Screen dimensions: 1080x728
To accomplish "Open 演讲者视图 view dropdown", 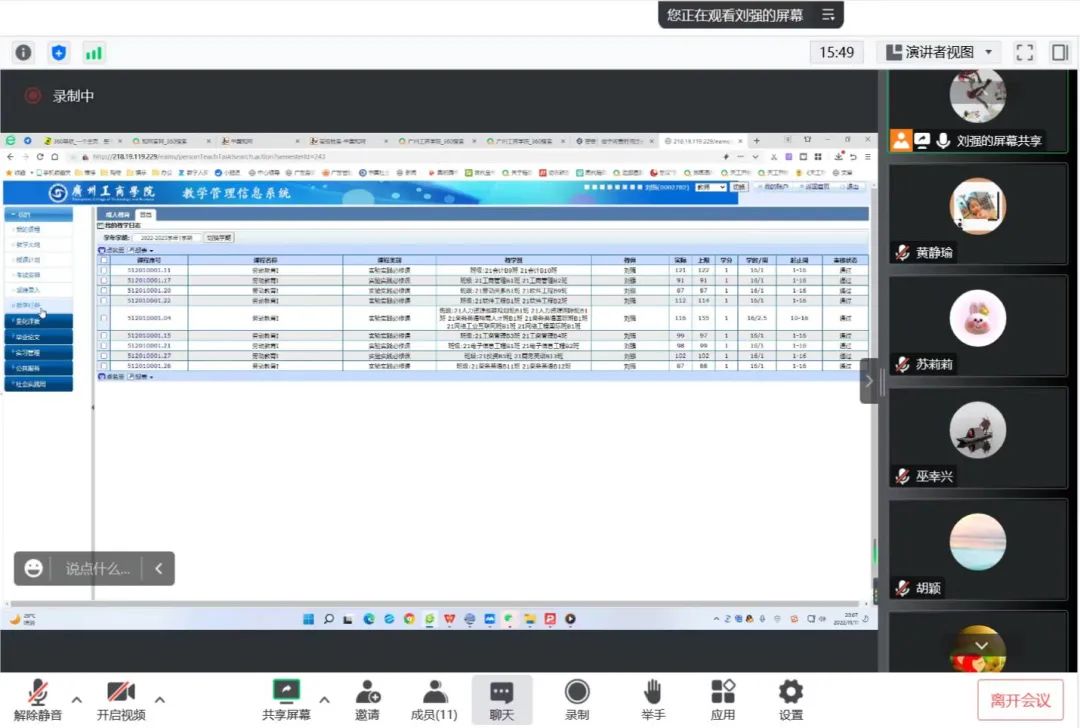I will (x=939, y=52).
